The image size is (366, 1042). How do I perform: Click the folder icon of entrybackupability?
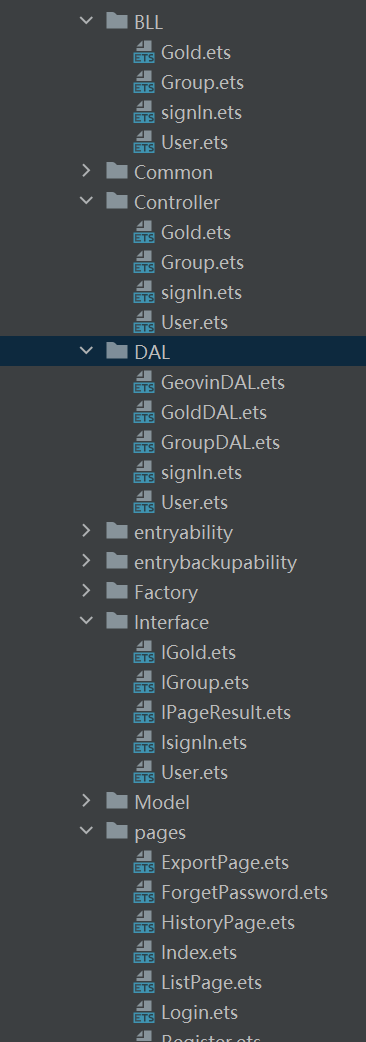(x=116, y=562)
